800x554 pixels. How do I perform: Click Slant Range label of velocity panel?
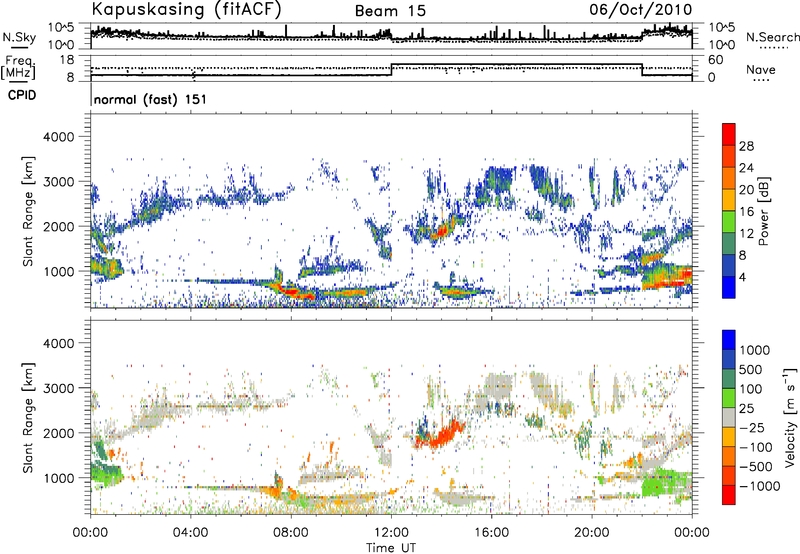[x=28, y=417]
